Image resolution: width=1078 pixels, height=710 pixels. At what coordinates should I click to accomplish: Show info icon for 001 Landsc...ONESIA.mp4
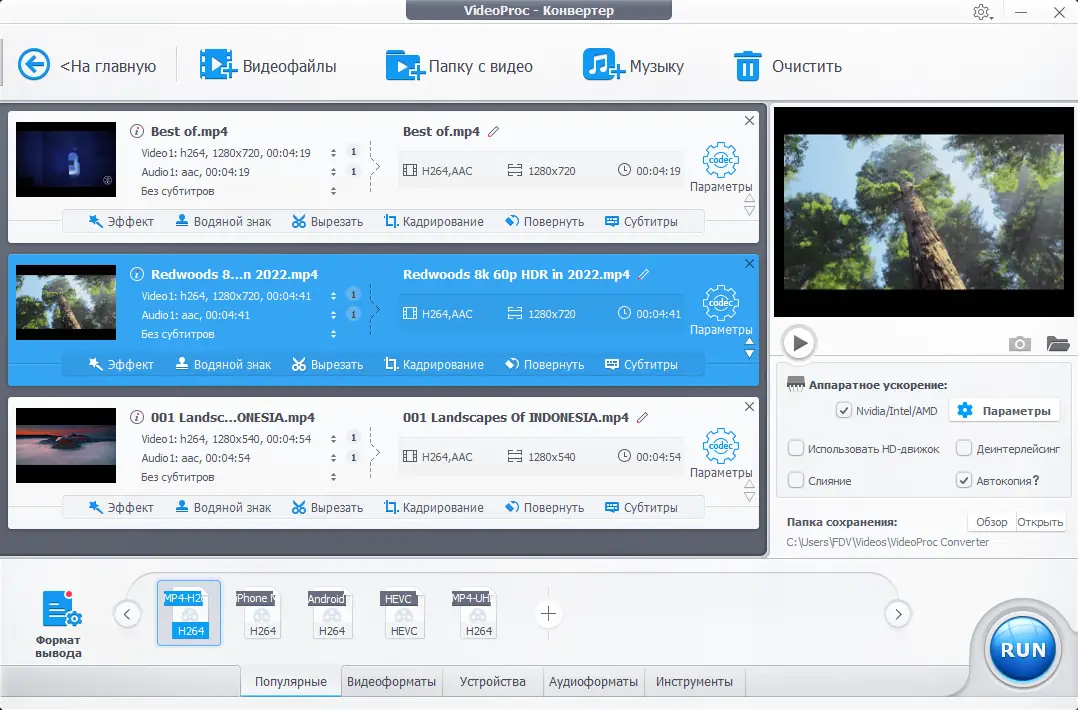point(137,417)
